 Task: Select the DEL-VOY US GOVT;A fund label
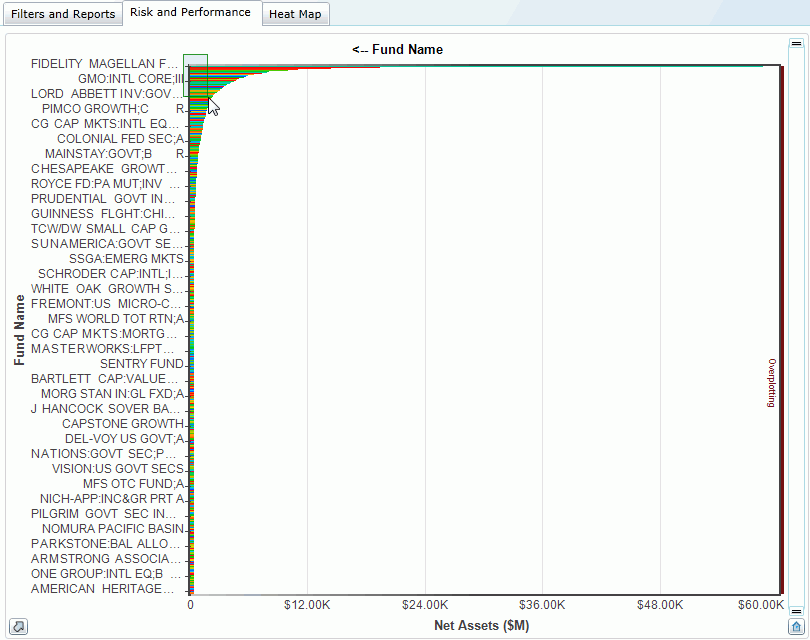click(x=124, y=438)
